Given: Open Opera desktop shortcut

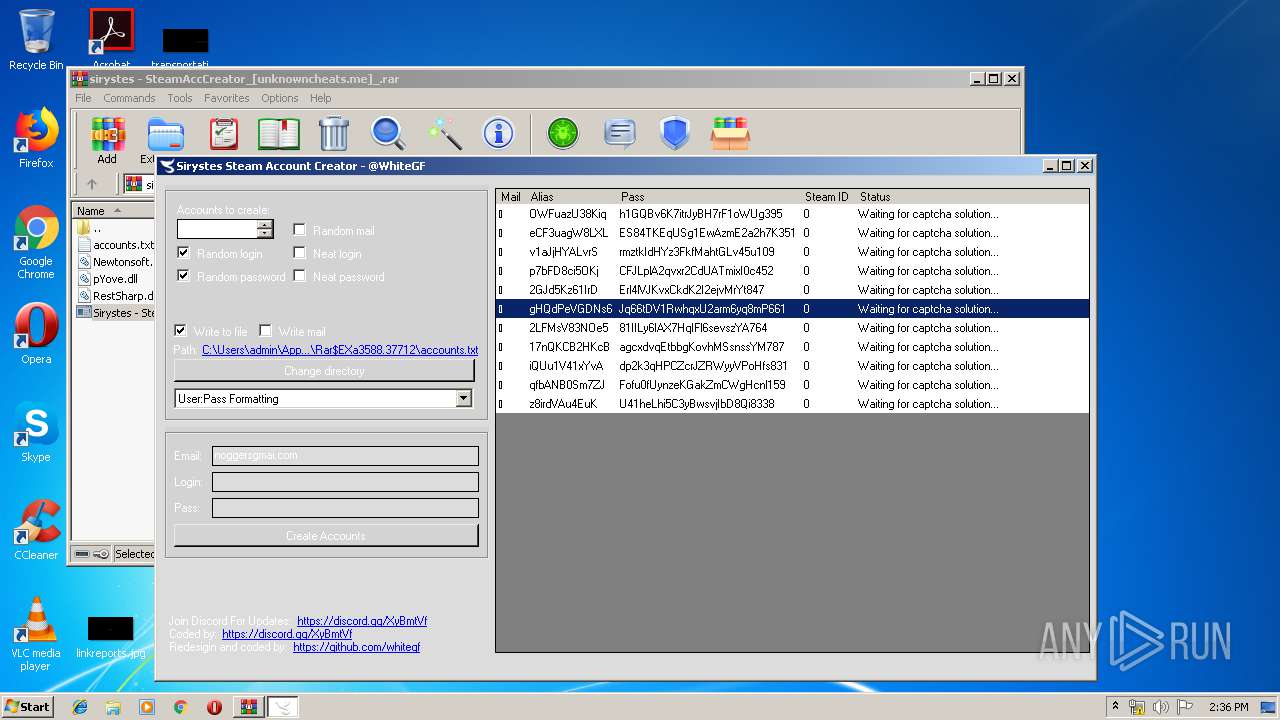Looking at the screenshot, I should point(36,333).
